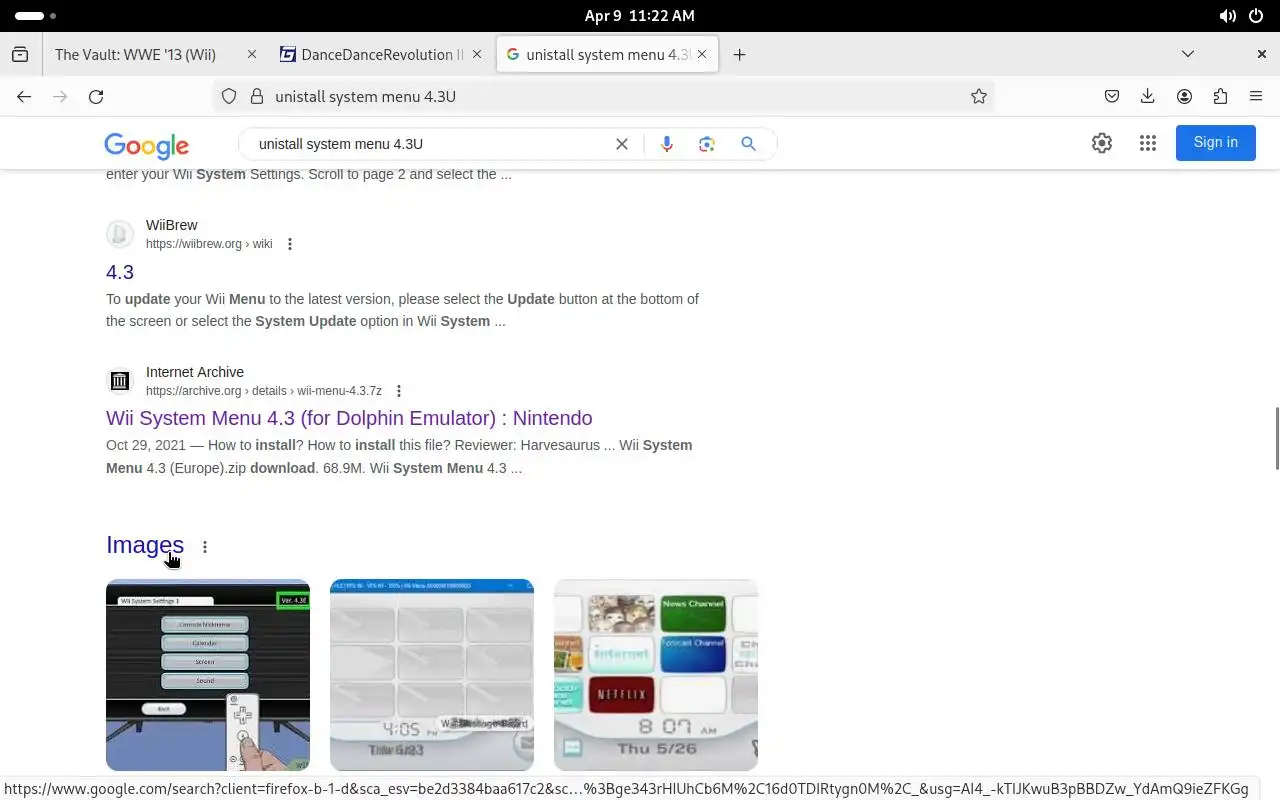
Task: Click the shield tracking protection icon
Action: [x=229, y=97]
